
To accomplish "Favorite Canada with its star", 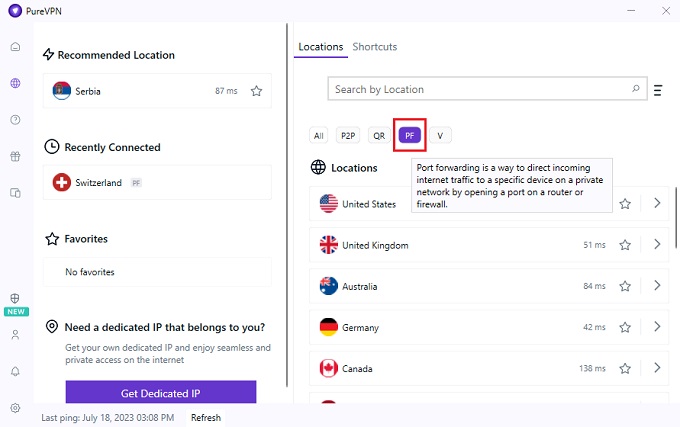I will pyautogui.click(x=625, y=368).
